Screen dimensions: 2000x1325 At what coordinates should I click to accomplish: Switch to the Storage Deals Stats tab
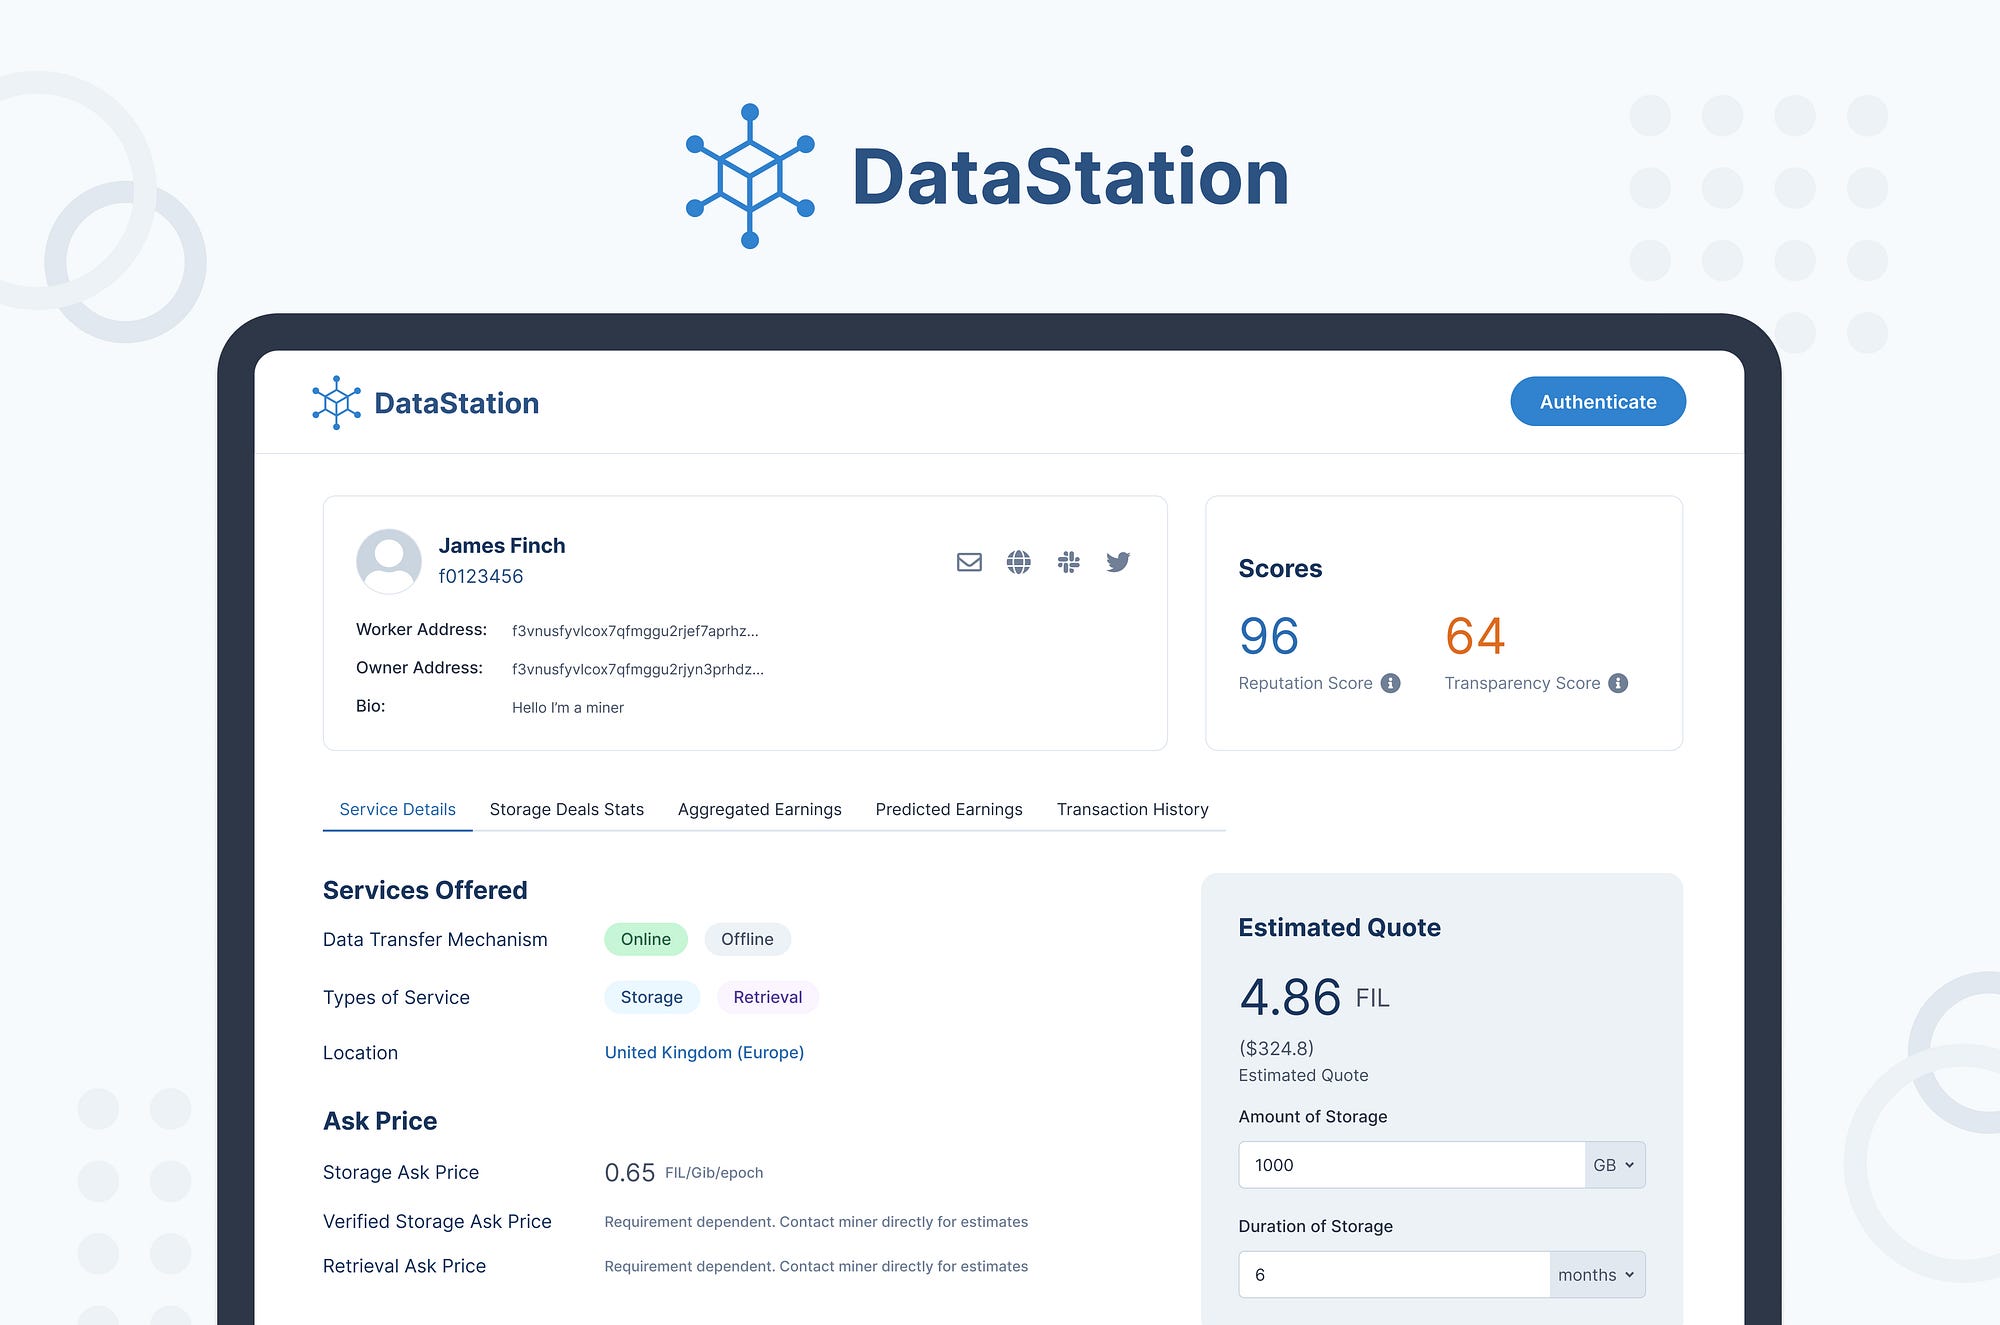[566, 809]
